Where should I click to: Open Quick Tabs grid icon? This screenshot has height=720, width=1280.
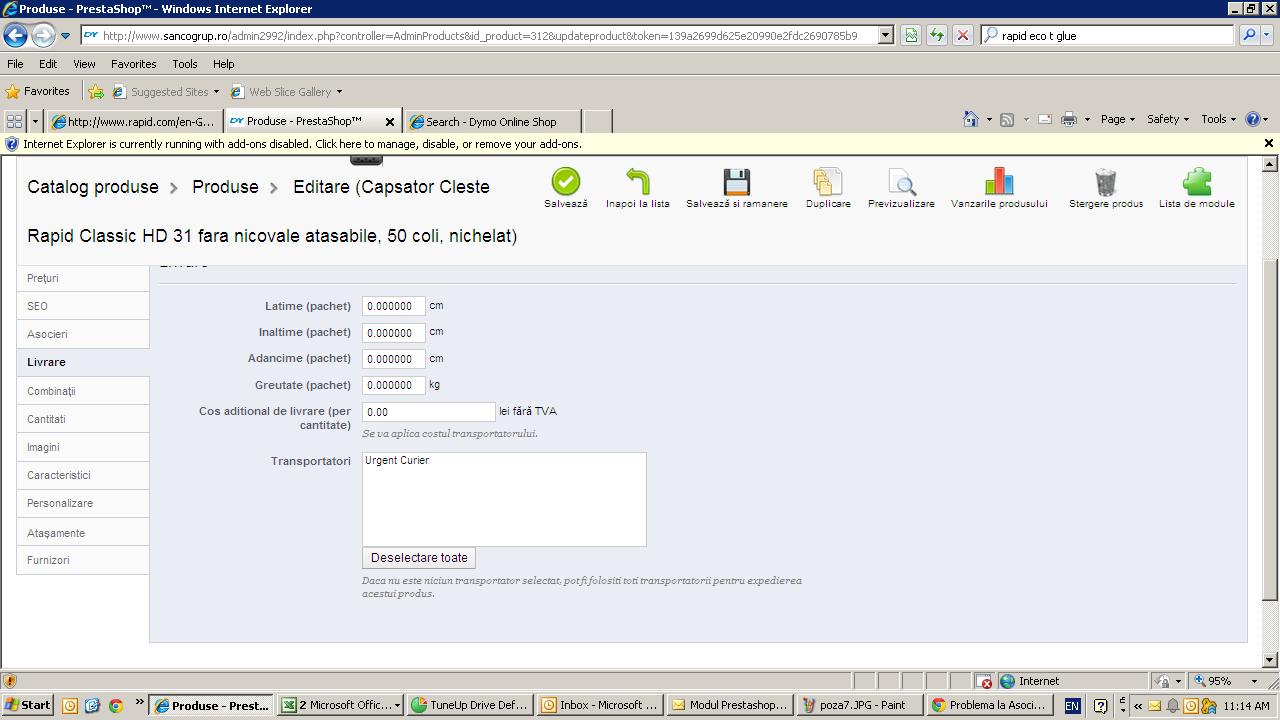[x=14, y=121]
